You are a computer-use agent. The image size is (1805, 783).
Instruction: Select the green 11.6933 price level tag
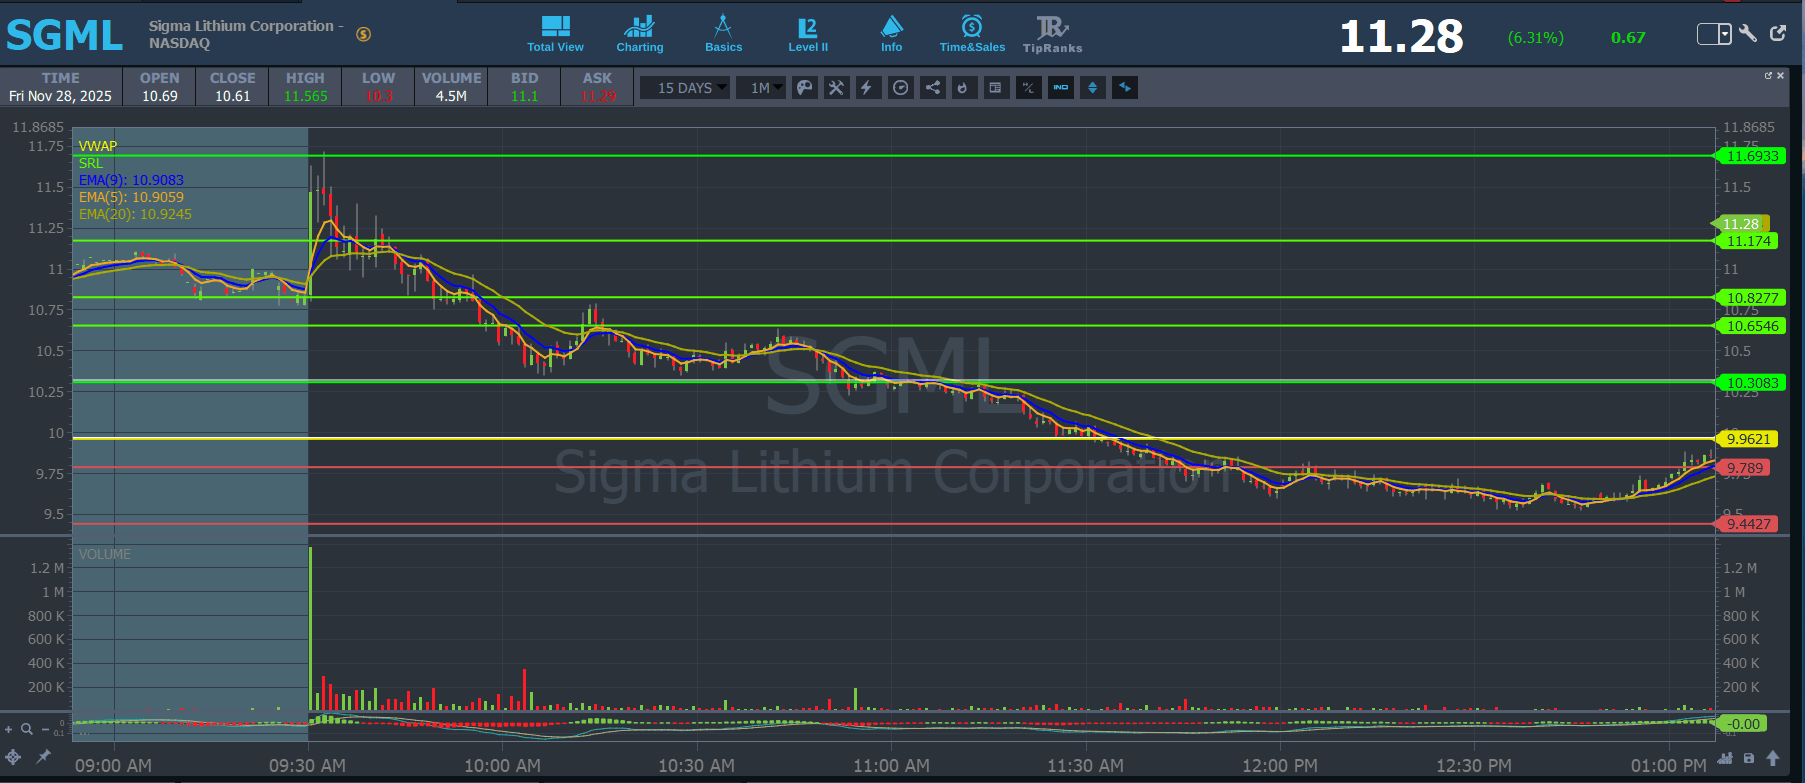point(1753,156)
